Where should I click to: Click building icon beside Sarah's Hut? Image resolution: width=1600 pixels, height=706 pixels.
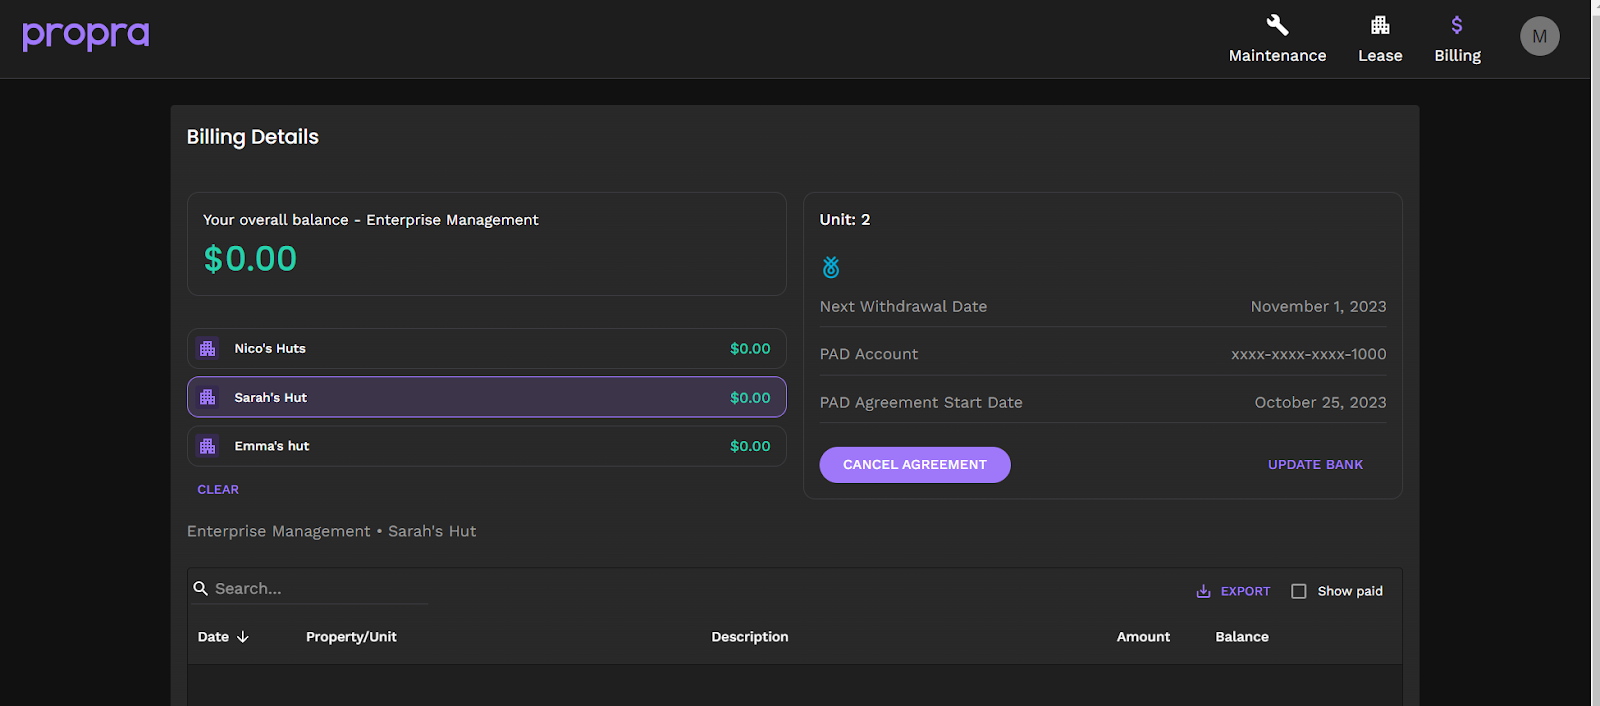point(208,397)
